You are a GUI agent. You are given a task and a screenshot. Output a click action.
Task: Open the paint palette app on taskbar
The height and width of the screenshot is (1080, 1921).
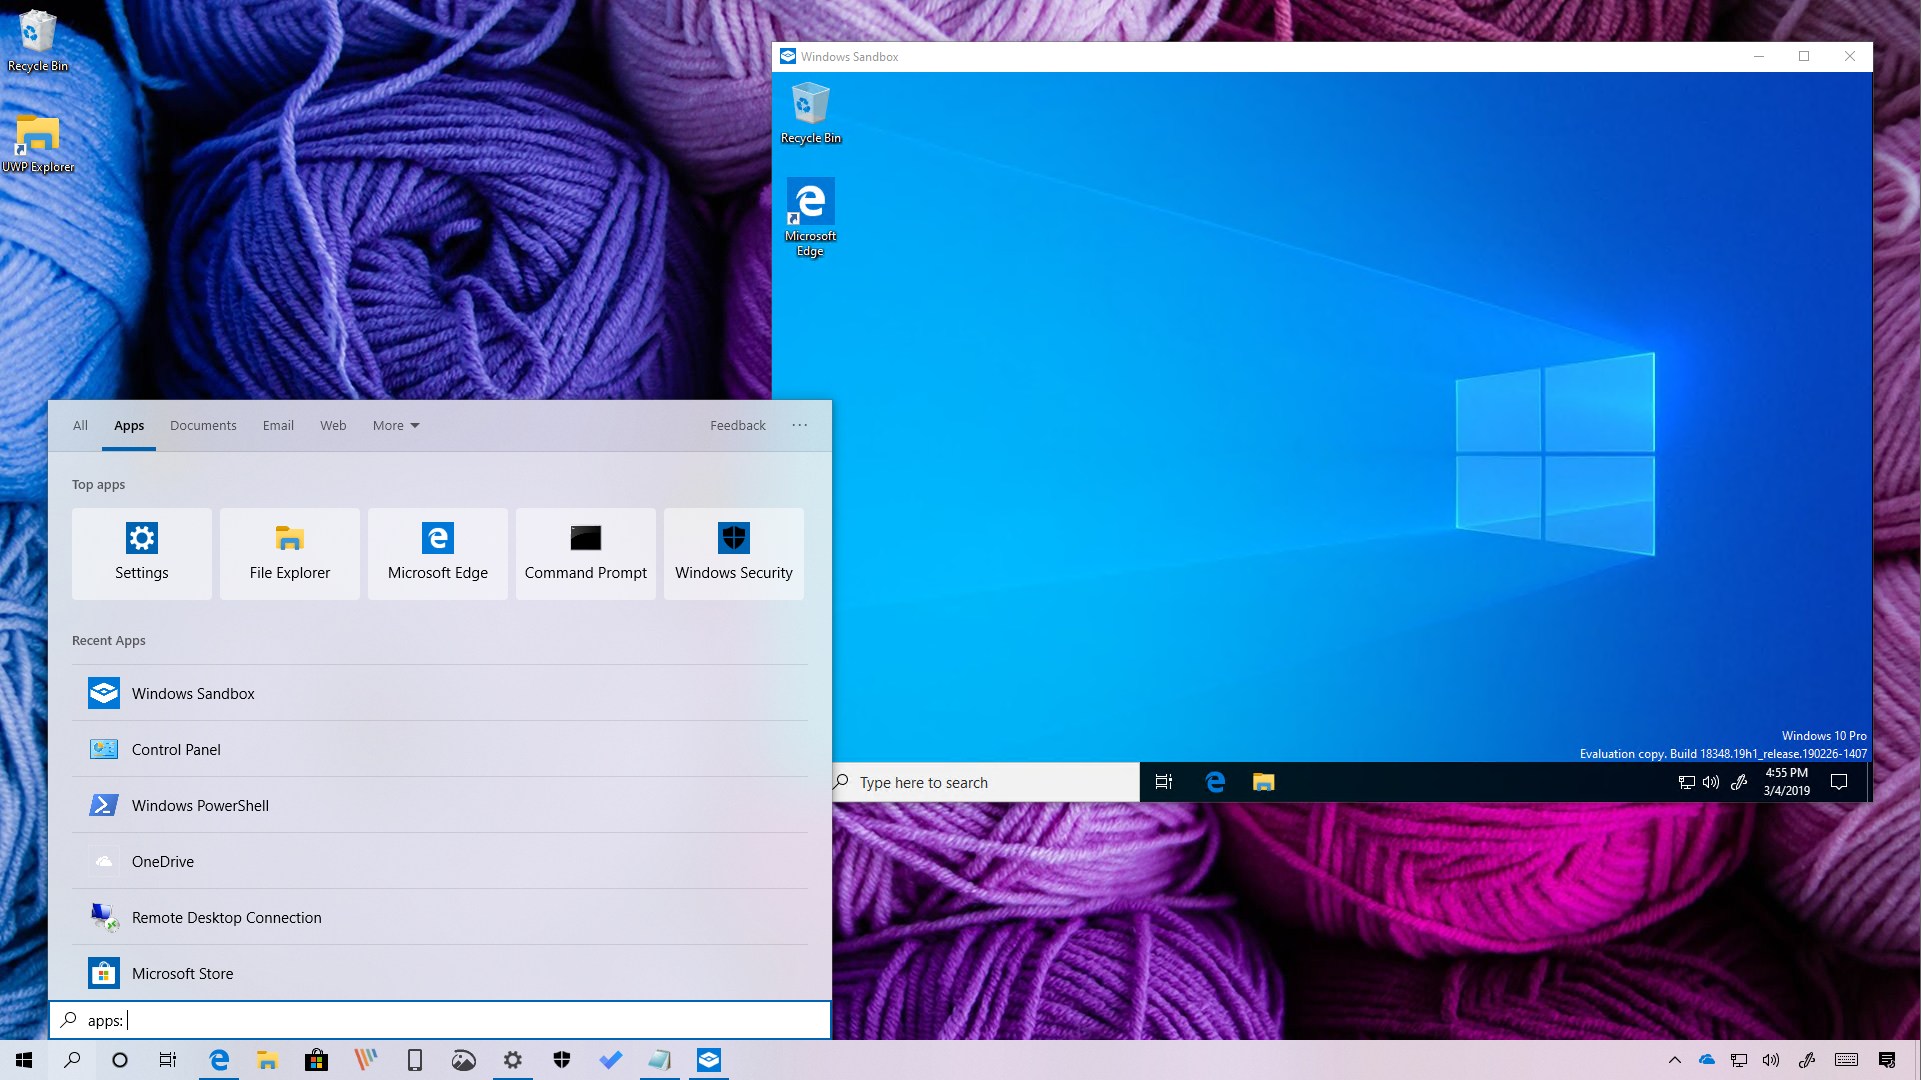[x=463, y=1060]
